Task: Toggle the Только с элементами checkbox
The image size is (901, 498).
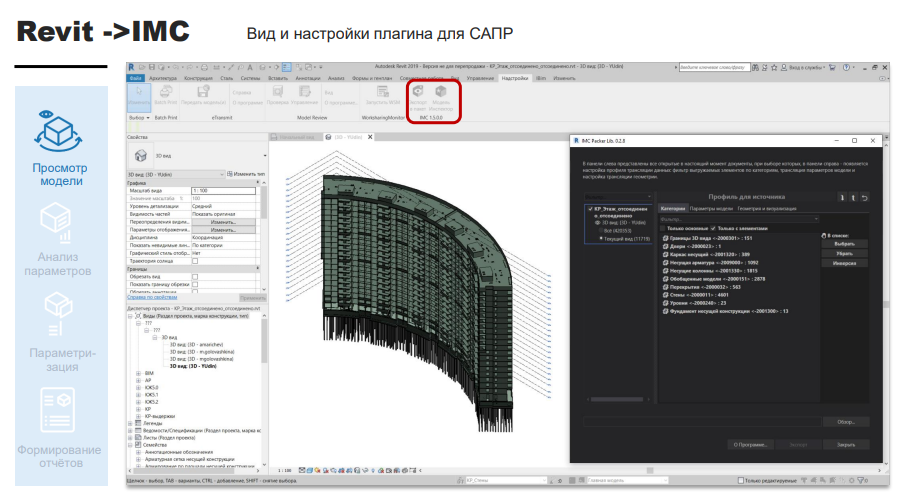Action: (713, 228)
